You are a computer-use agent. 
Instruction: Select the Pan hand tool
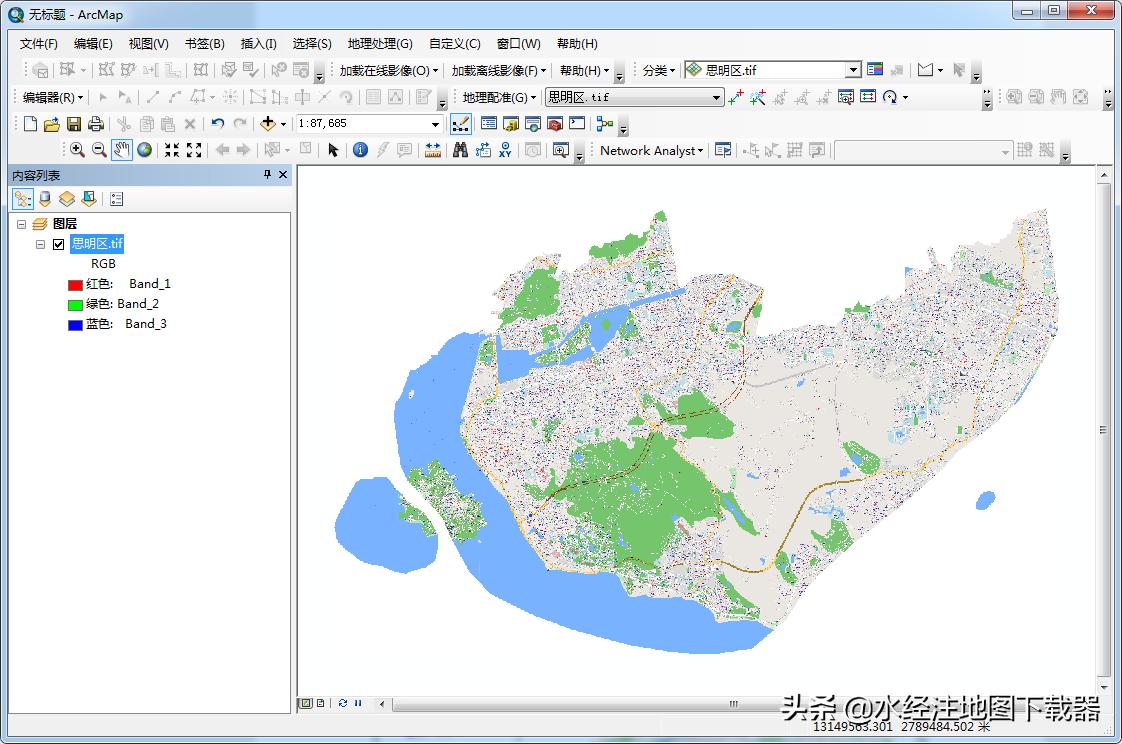[x=121, y=150]
